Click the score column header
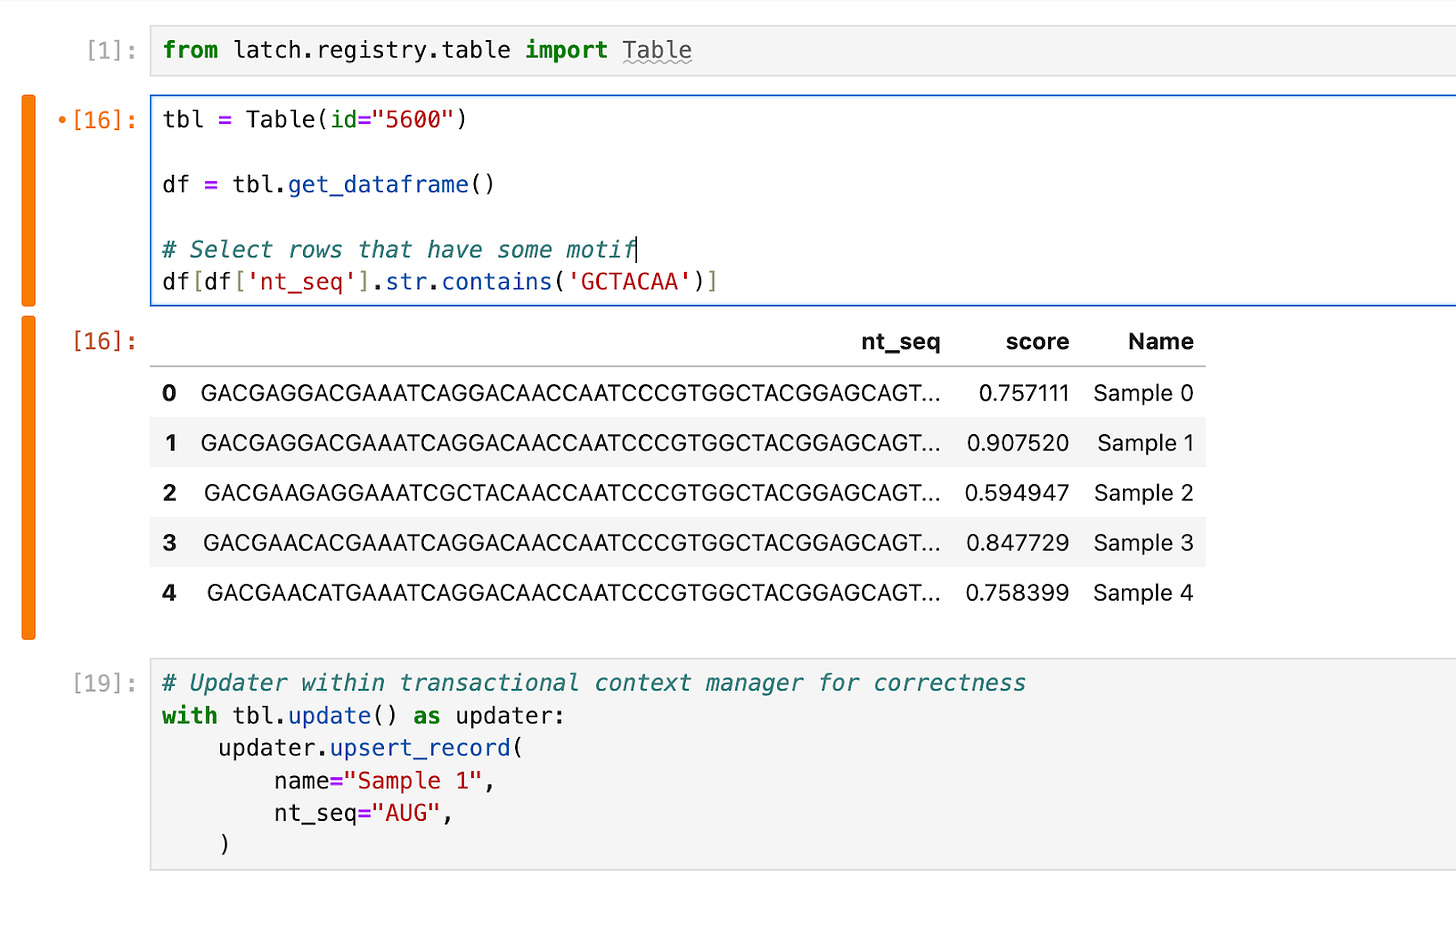 pyautogui.click(x=1037, y=342)
